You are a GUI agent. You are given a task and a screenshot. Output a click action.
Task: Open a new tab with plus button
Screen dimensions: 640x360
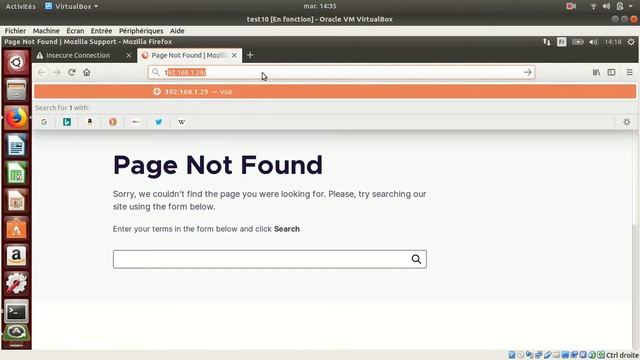coord(250,55)
